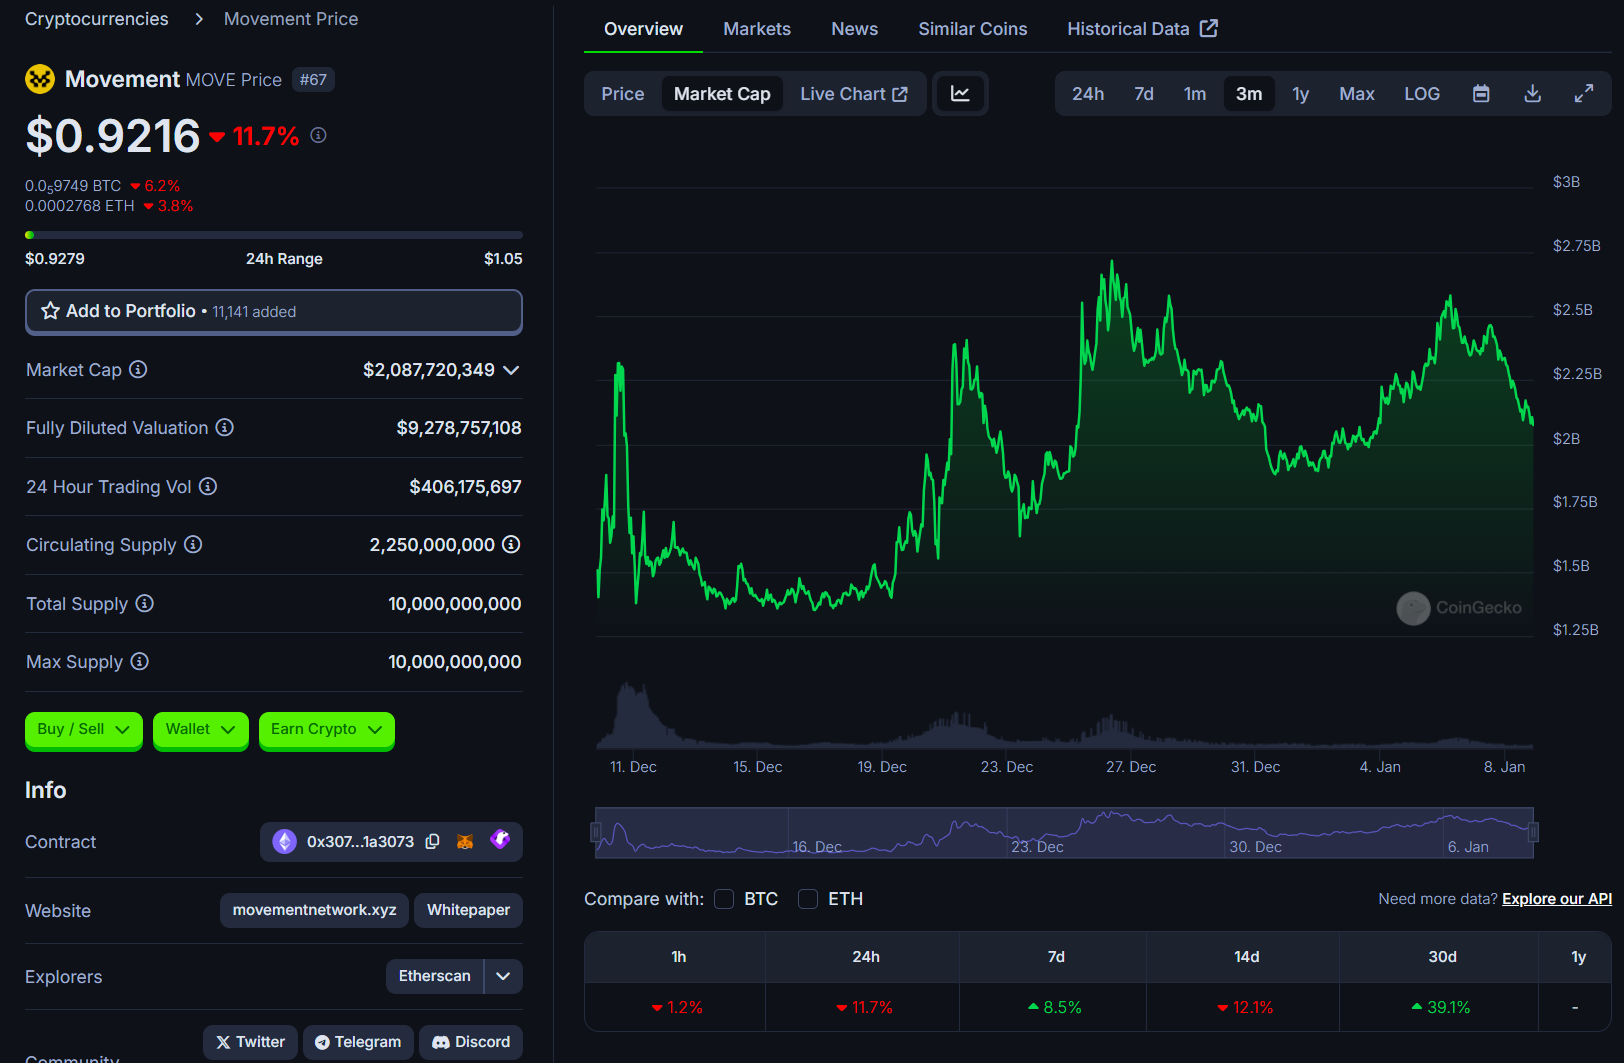Click the external-link icon on Live Chart
The height and width of the screenshot is (1063, 1624).
(900, 94)
